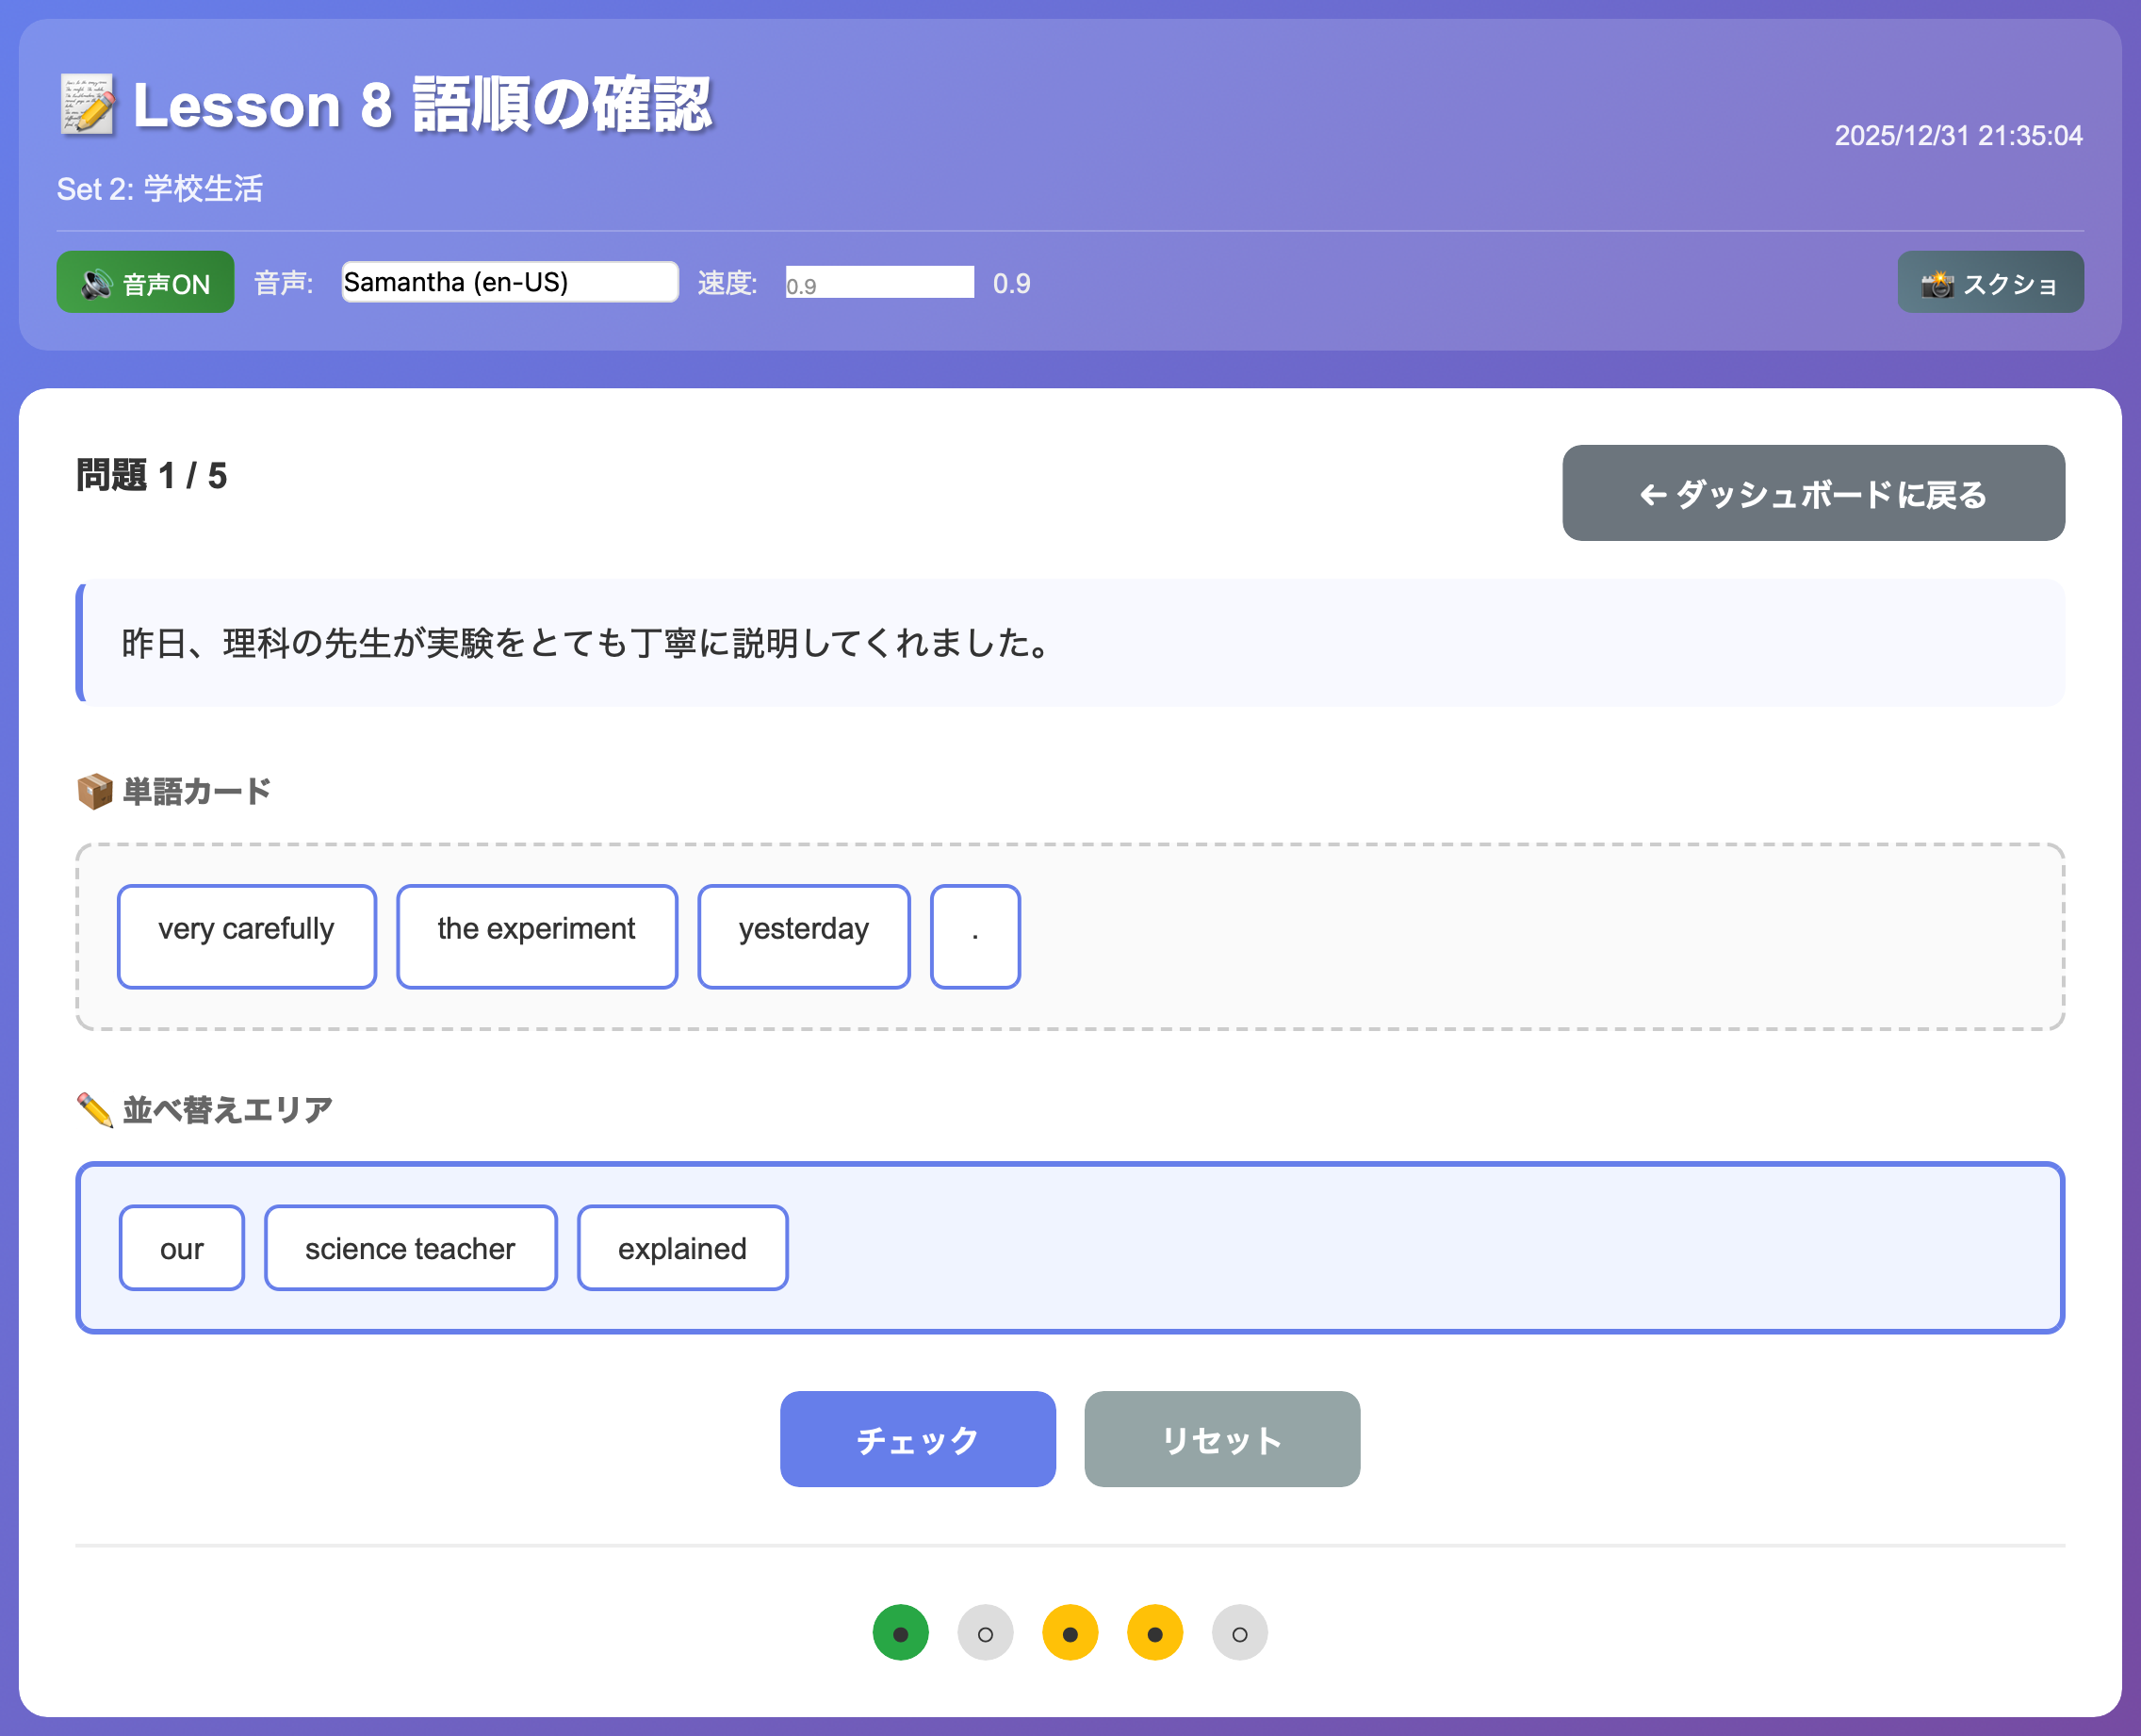Open the Samantha (en-US) voice dropdown
Image resolution: width=2141 pixels, height=1736 pixels.
[509, 282]
